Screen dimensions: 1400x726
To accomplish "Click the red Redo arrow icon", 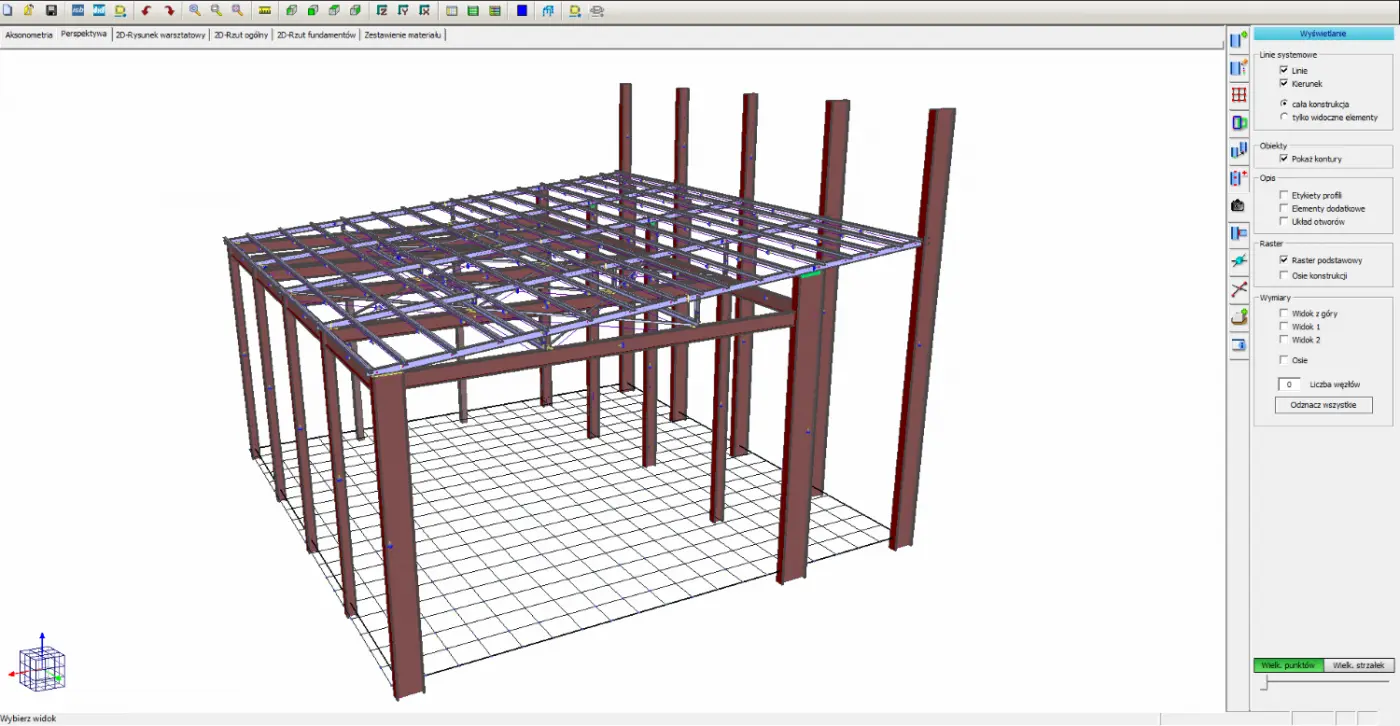I will [x=169, y=11].
